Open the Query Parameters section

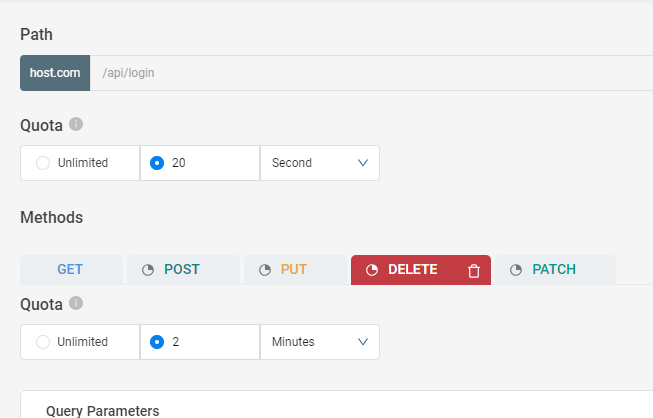tap(102, 410)
